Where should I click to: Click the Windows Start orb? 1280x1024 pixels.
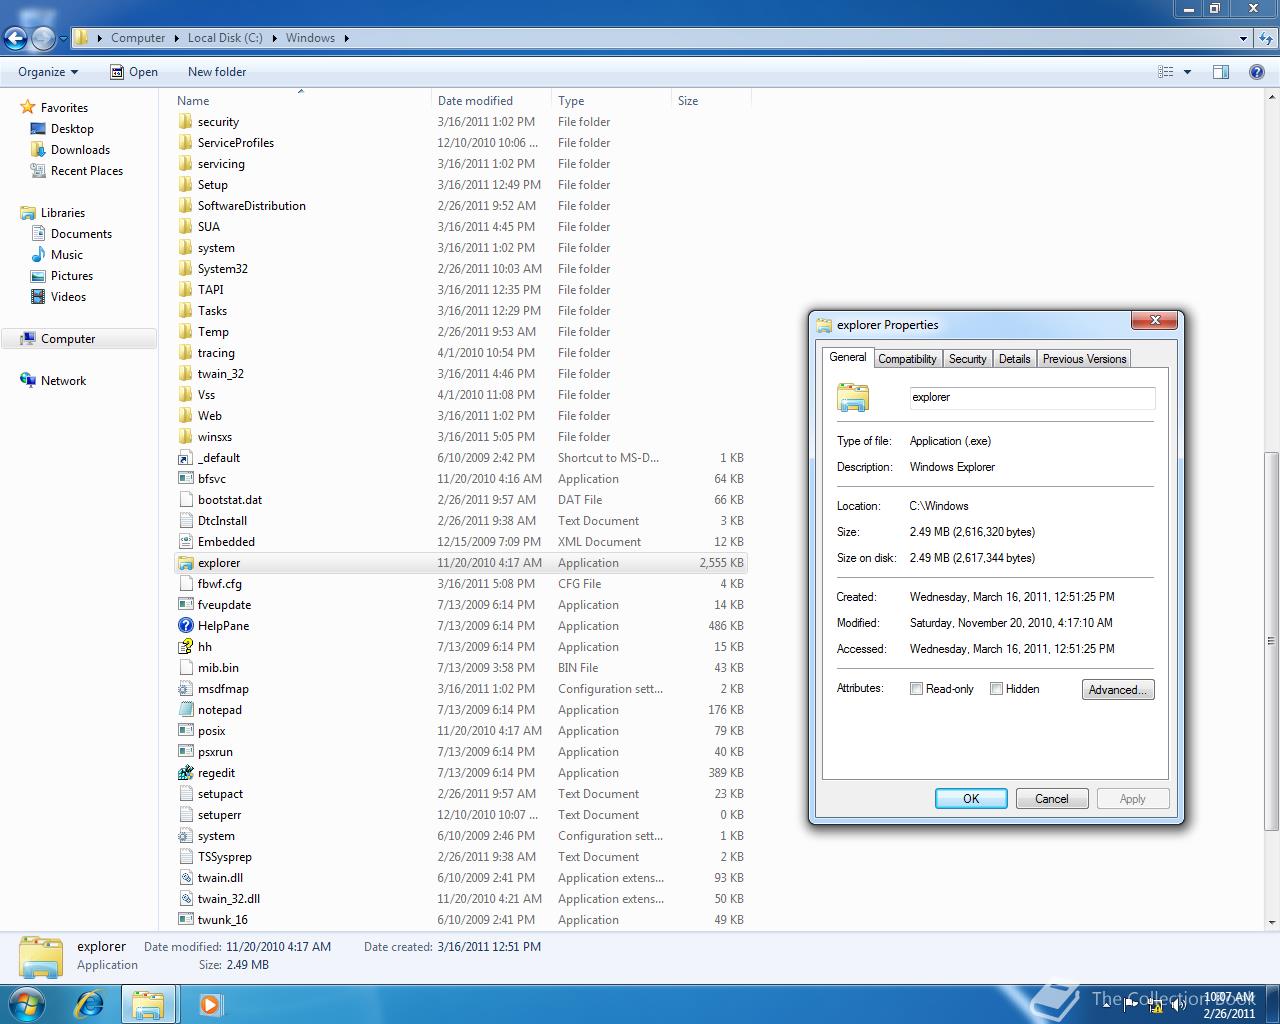coord(27,1003)
